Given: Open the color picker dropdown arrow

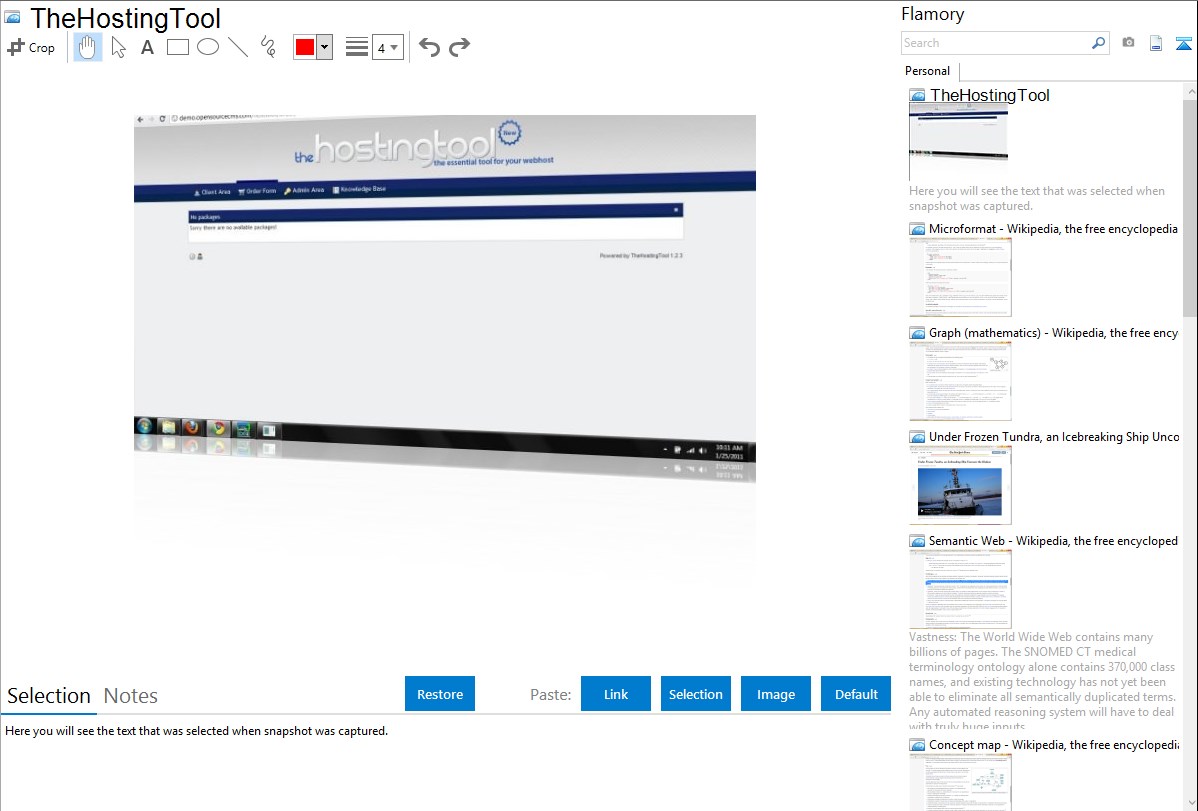Looking at the screenshot, I should 325,47.
